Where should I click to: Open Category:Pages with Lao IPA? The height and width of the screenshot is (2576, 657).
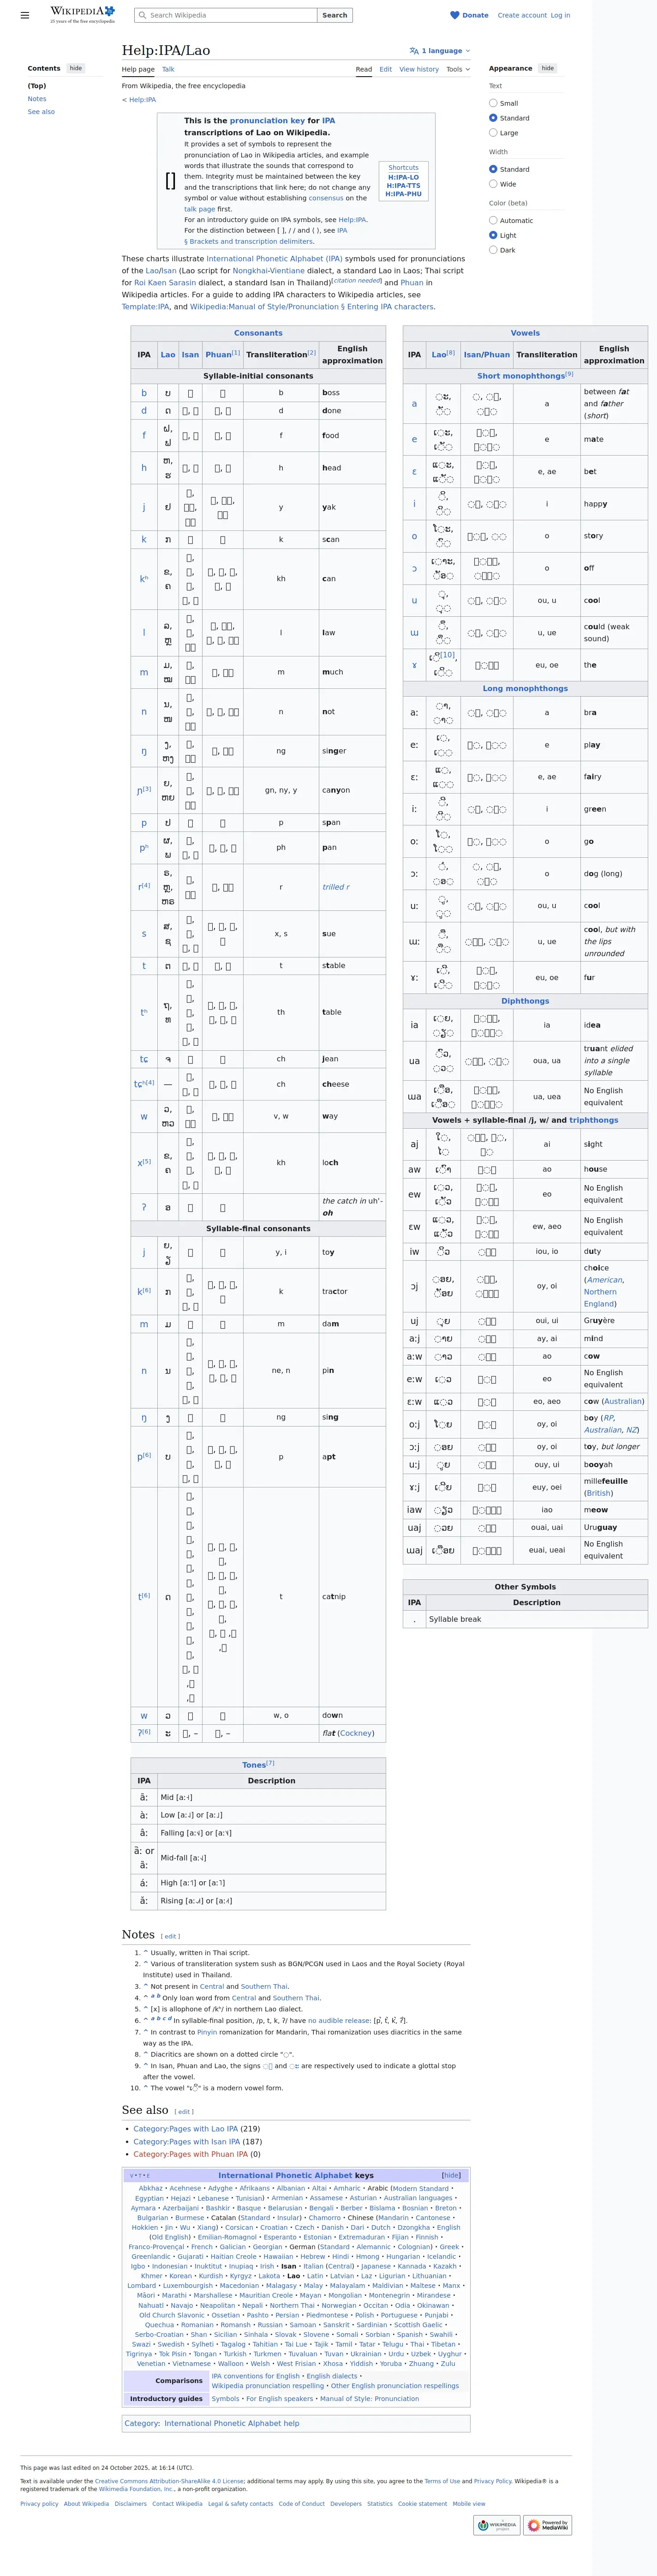coord(185,2129)
